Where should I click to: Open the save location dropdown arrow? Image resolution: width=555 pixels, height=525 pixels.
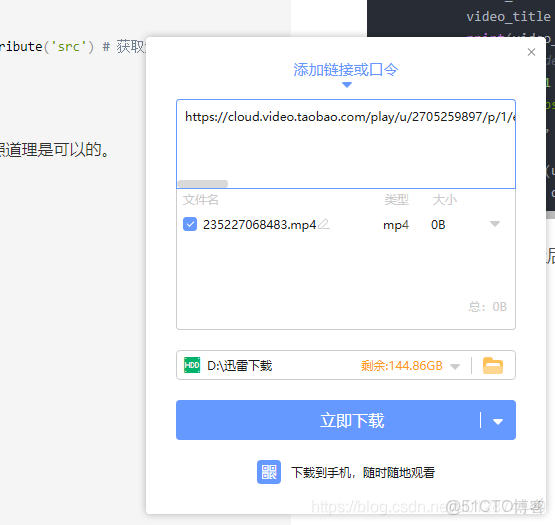tap(455, 366)
